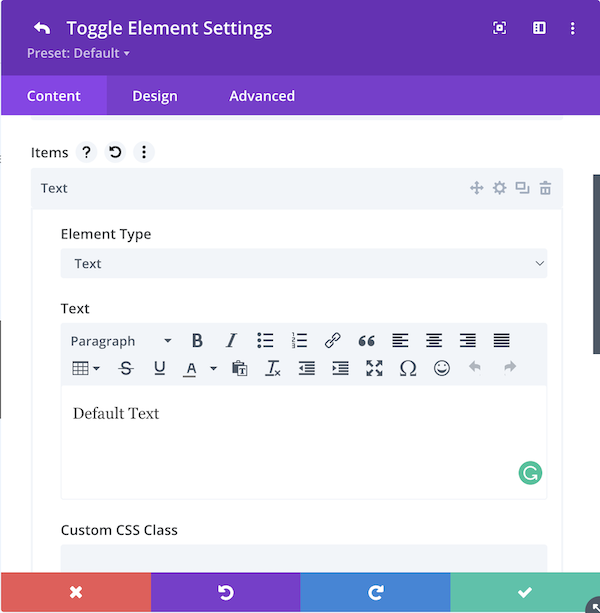Open the emoji picker smiley icon

click(x=442, y=368)
